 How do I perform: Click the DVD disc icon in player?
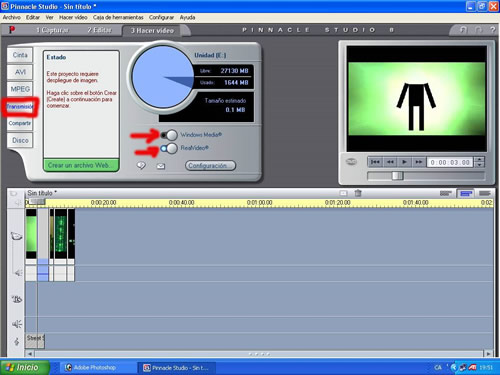(351, 162)
